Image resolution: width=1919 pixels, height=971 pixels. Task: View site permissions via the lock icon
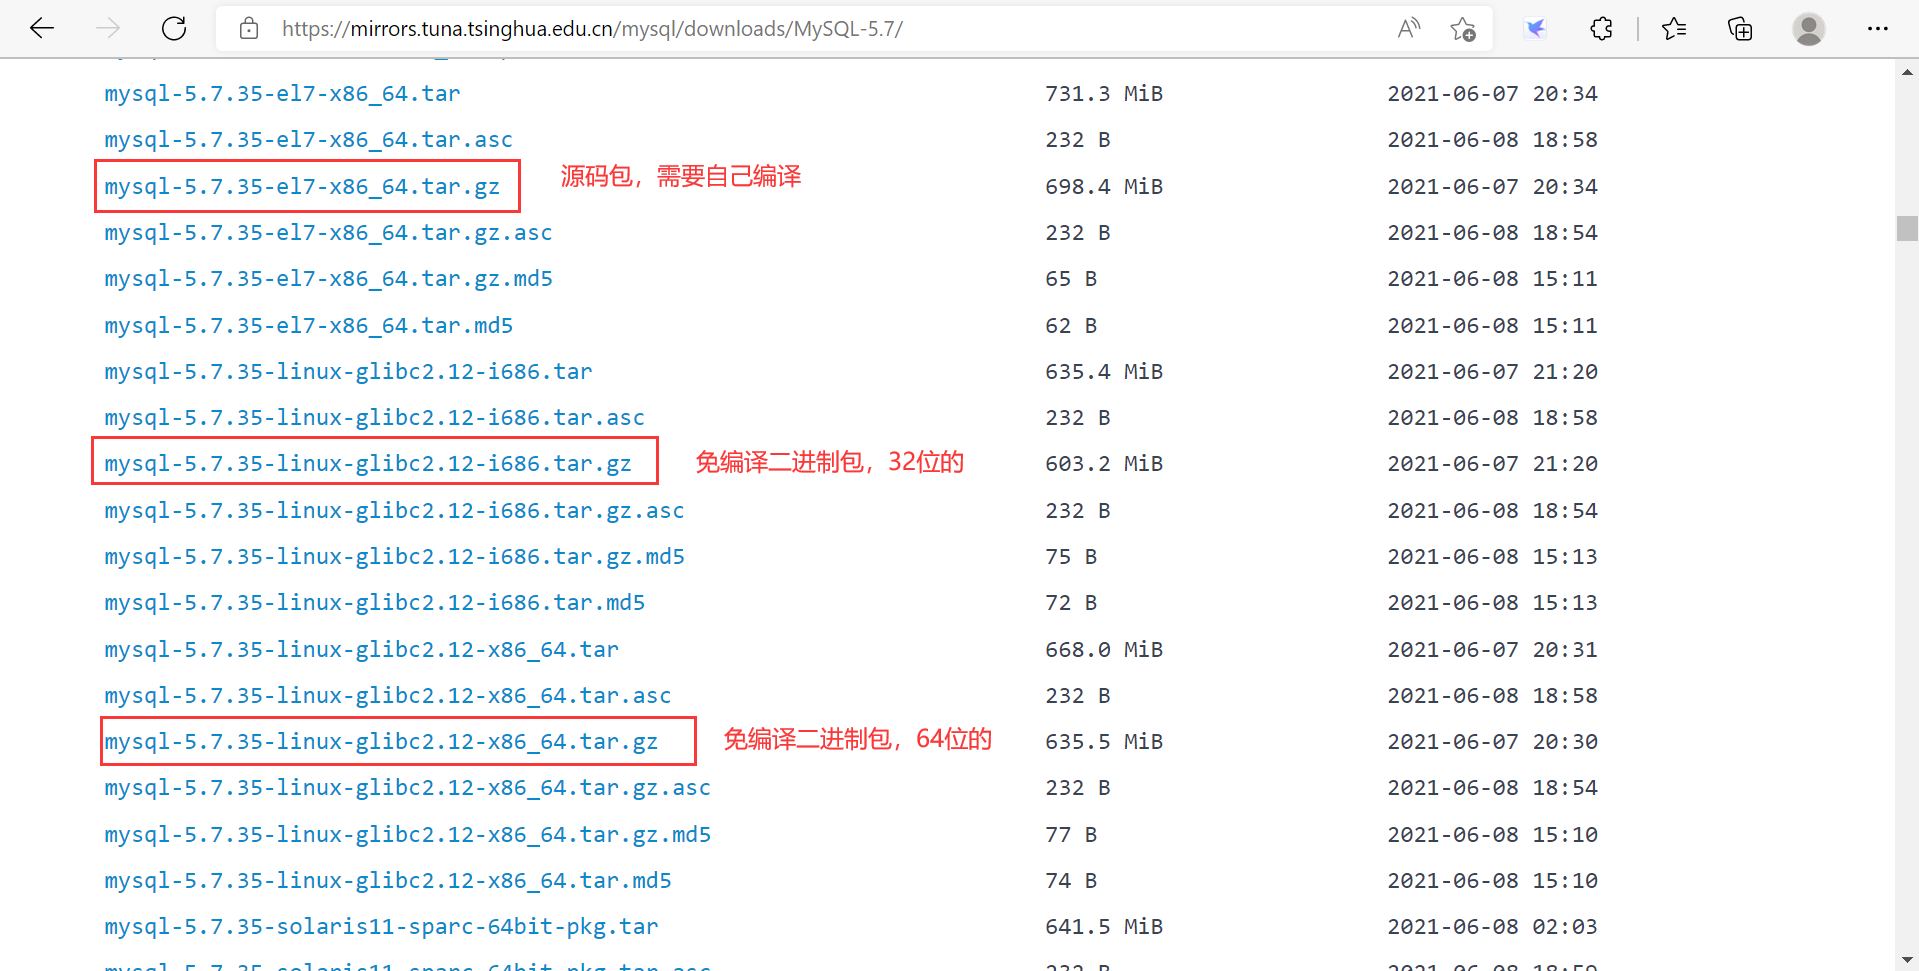[x=249, y=28]
